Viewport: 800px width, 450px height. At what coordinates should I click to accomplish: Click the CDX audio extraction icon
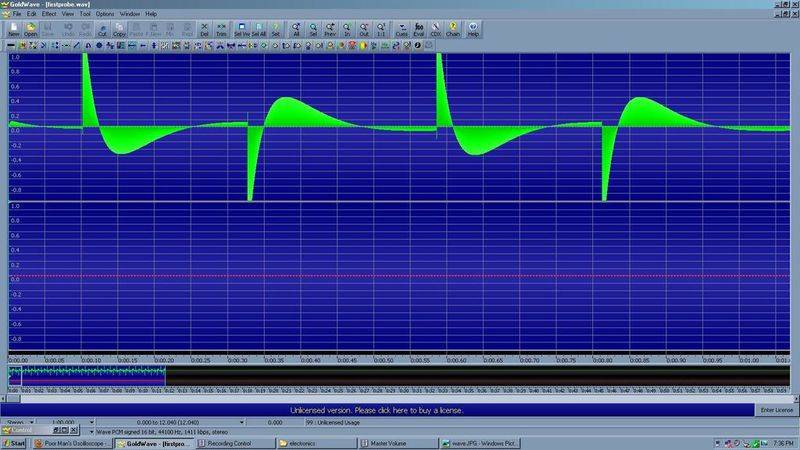[436, 30]
